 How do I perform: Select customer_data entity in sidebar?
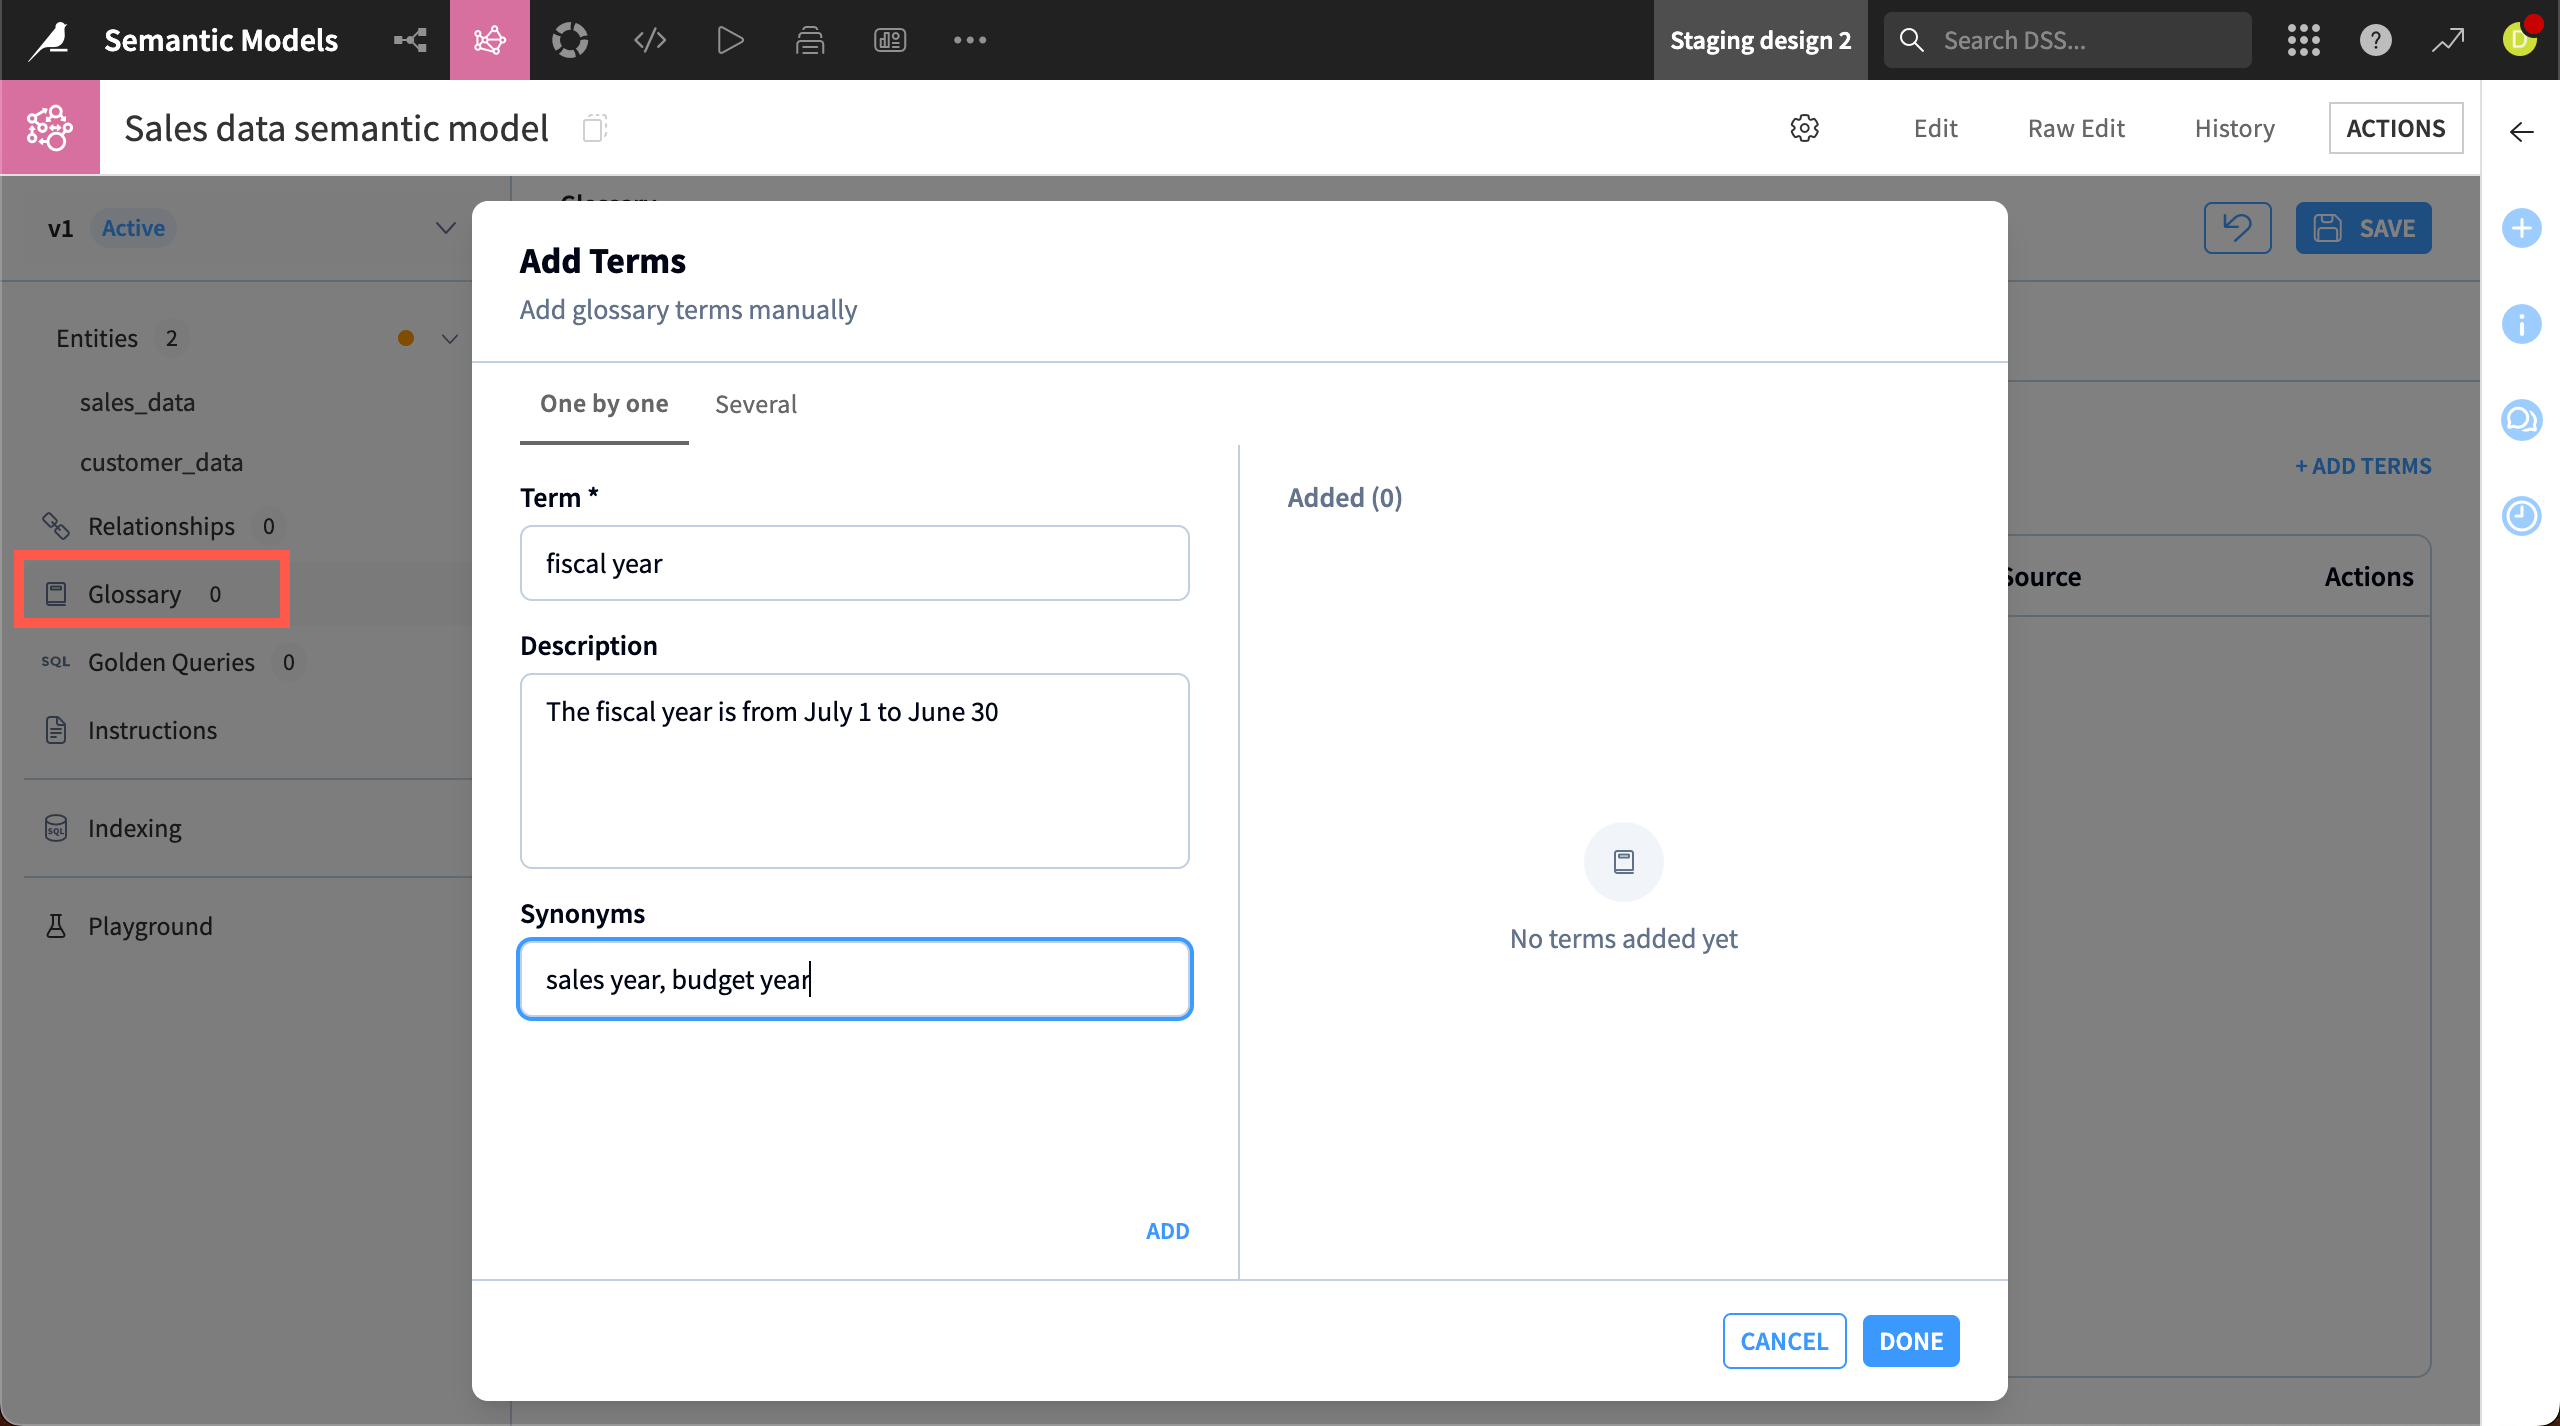(x=161, y=462)
